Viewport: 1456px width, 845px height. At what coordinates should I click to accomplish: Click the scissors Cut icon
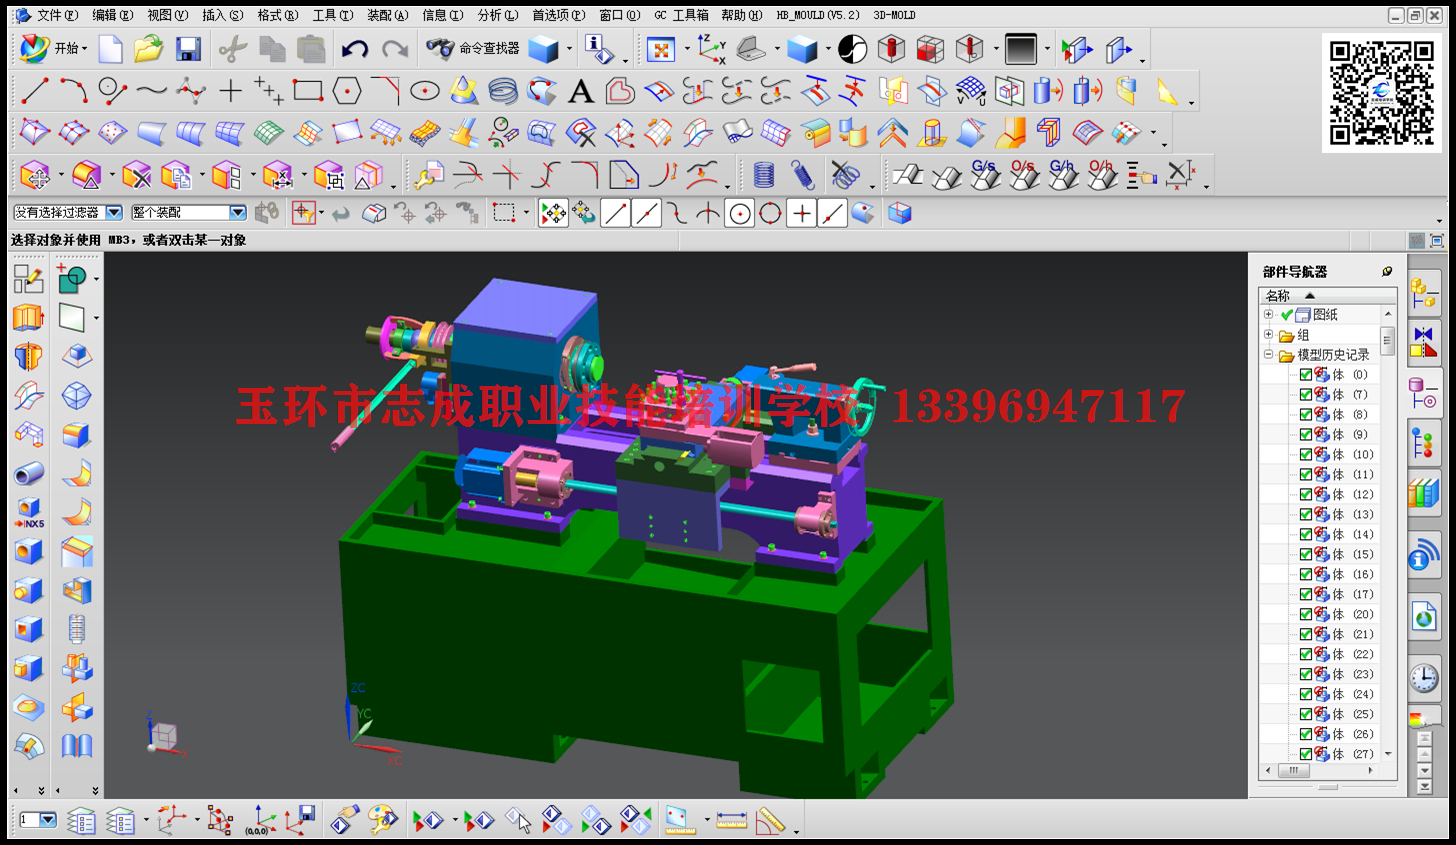[x=232, y=48]
